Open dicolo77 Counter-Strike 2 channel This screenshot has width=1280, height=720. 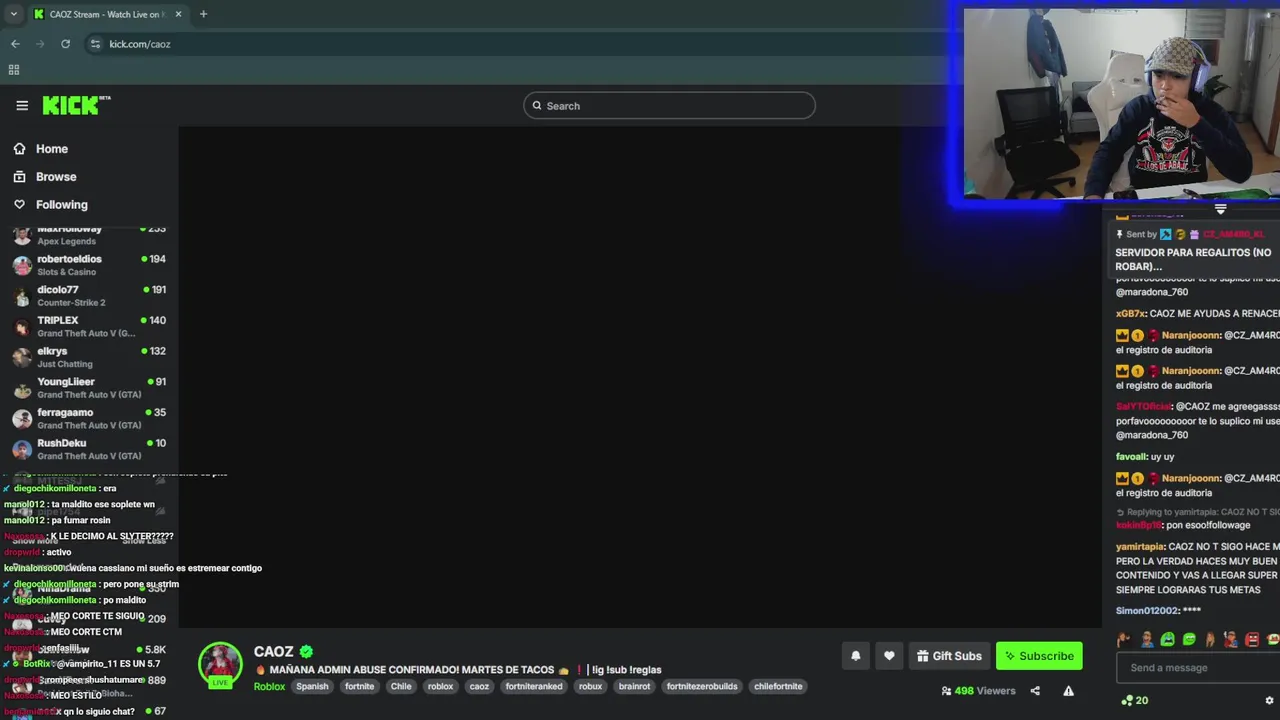coord(89,296)
